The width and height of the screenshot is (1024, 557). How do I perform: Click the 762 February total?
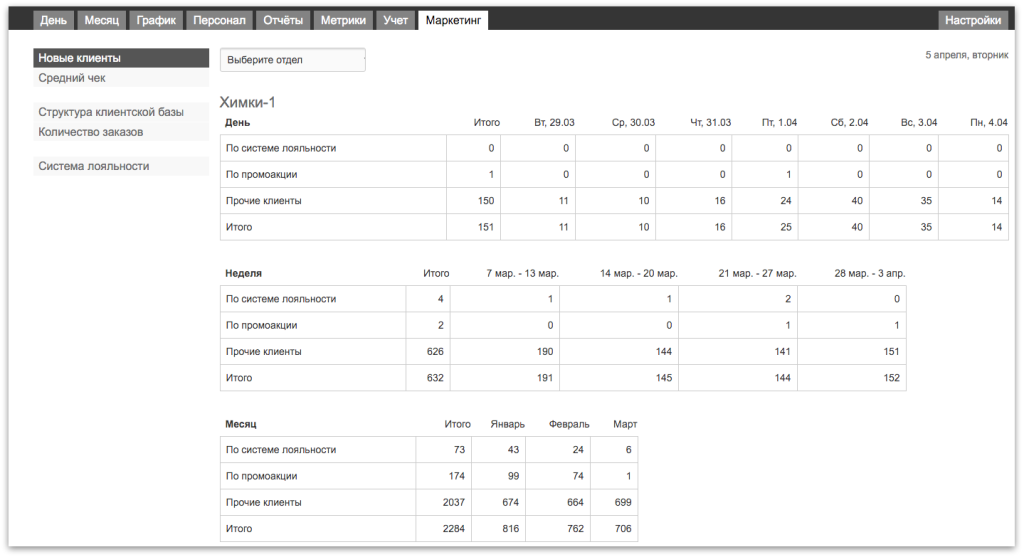click(575, 528)
